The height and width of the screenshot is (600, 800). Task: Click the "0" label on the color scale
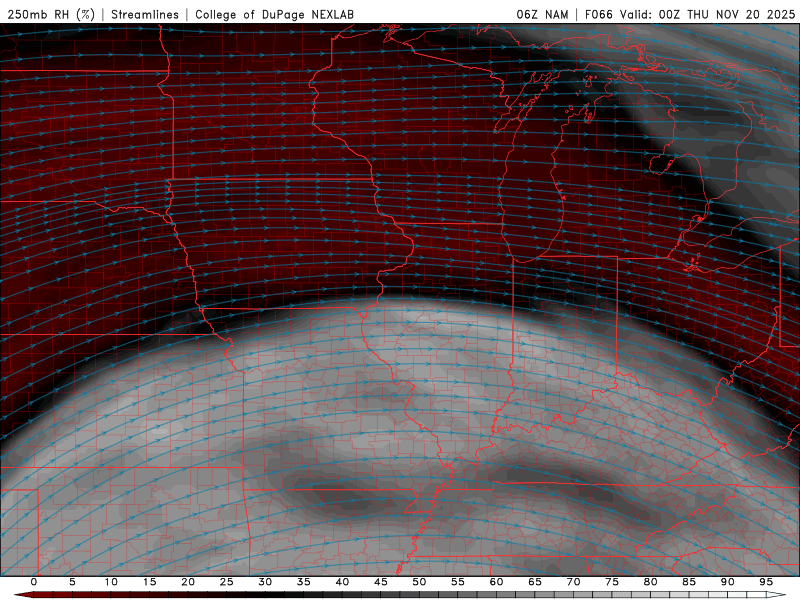tap(34, 582)
